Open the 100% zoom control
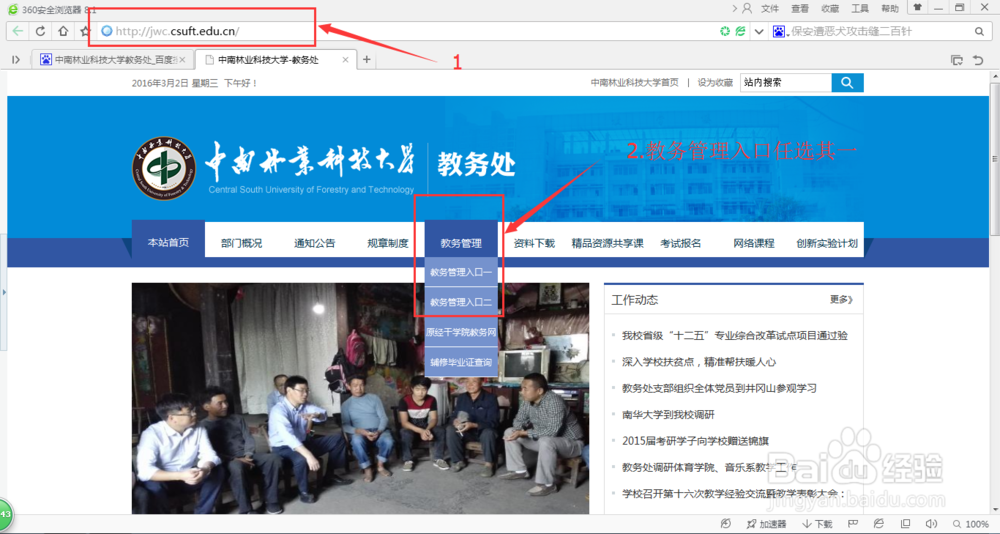 pos(971,524)
